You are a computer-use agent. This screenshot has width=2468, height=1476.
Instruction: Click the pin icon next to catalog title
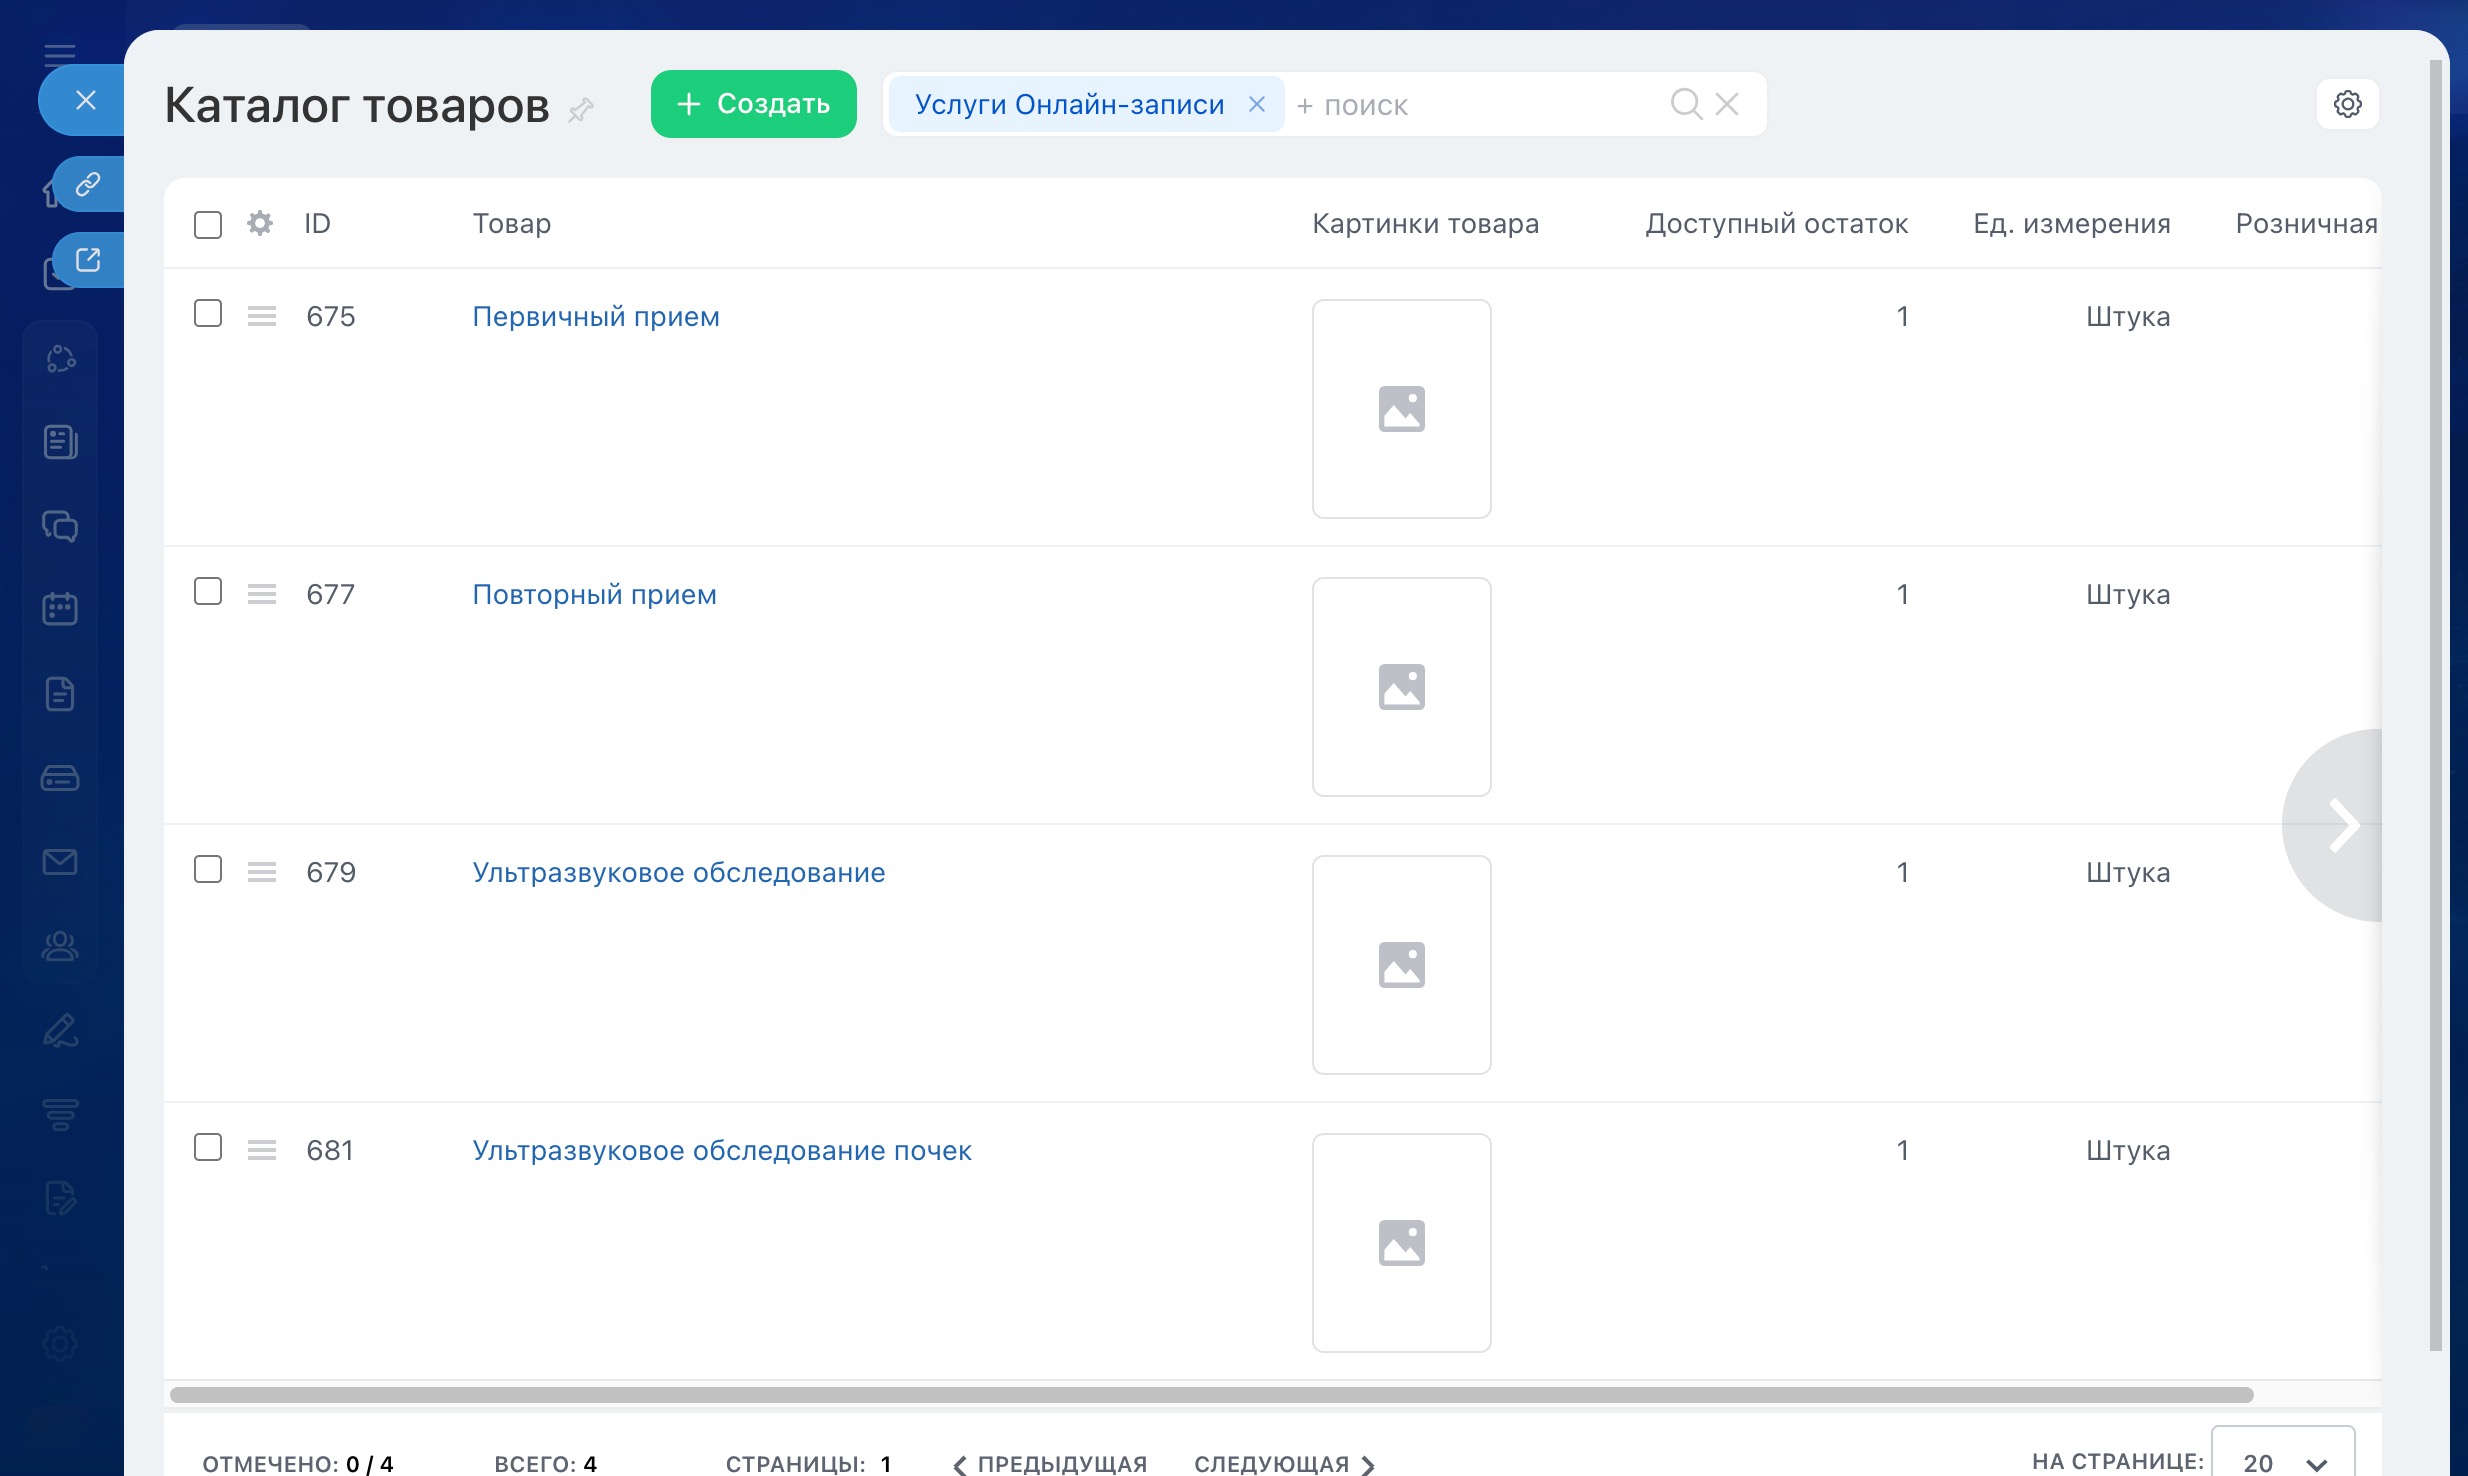[x=580, y=109]
